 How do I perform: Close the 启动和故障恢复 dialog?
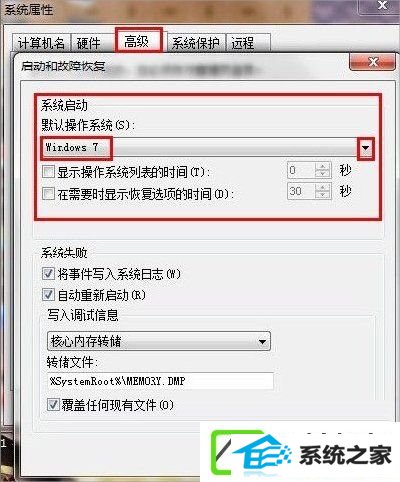[x=373, y=62]
